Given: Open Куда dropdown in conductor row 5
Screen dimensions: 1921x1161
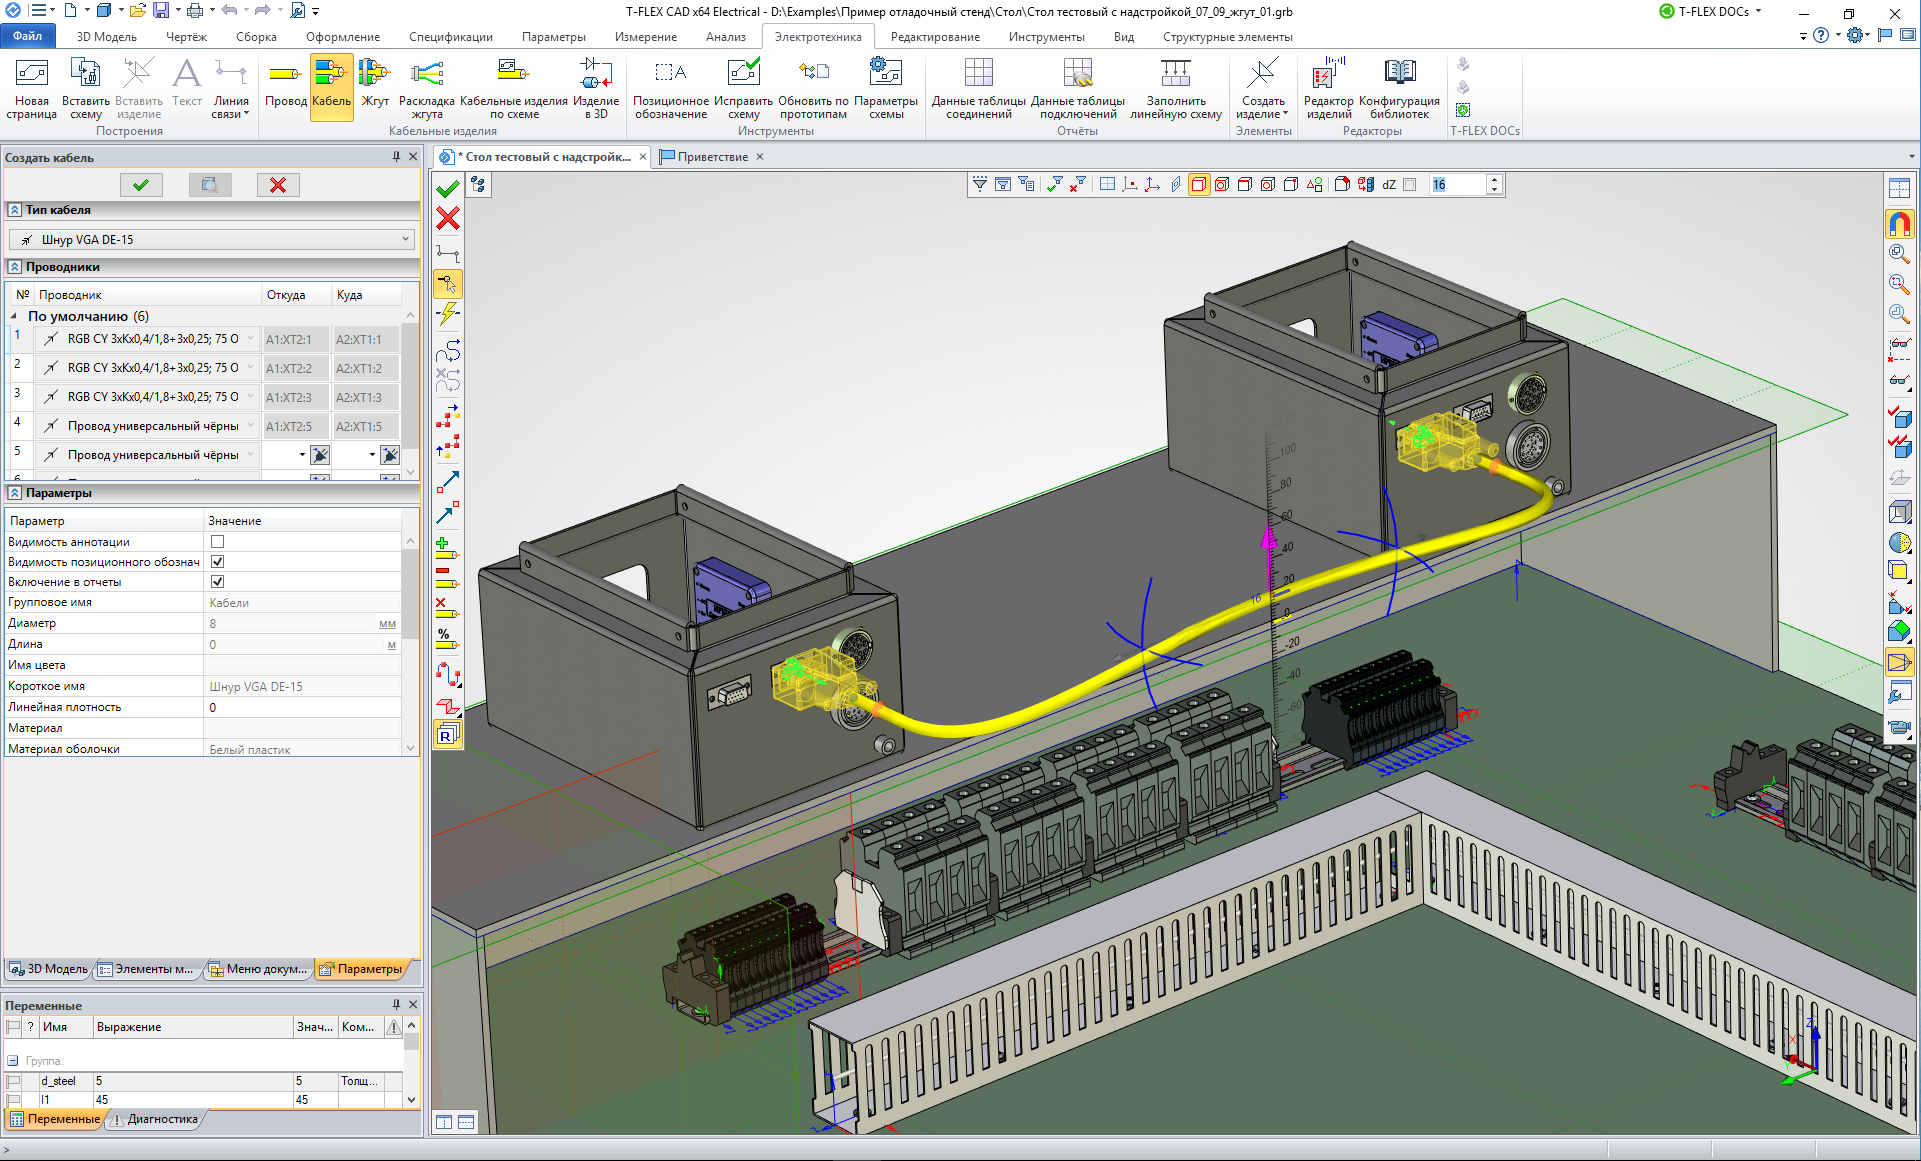Looking at the screenshot, I should point(372,455).
